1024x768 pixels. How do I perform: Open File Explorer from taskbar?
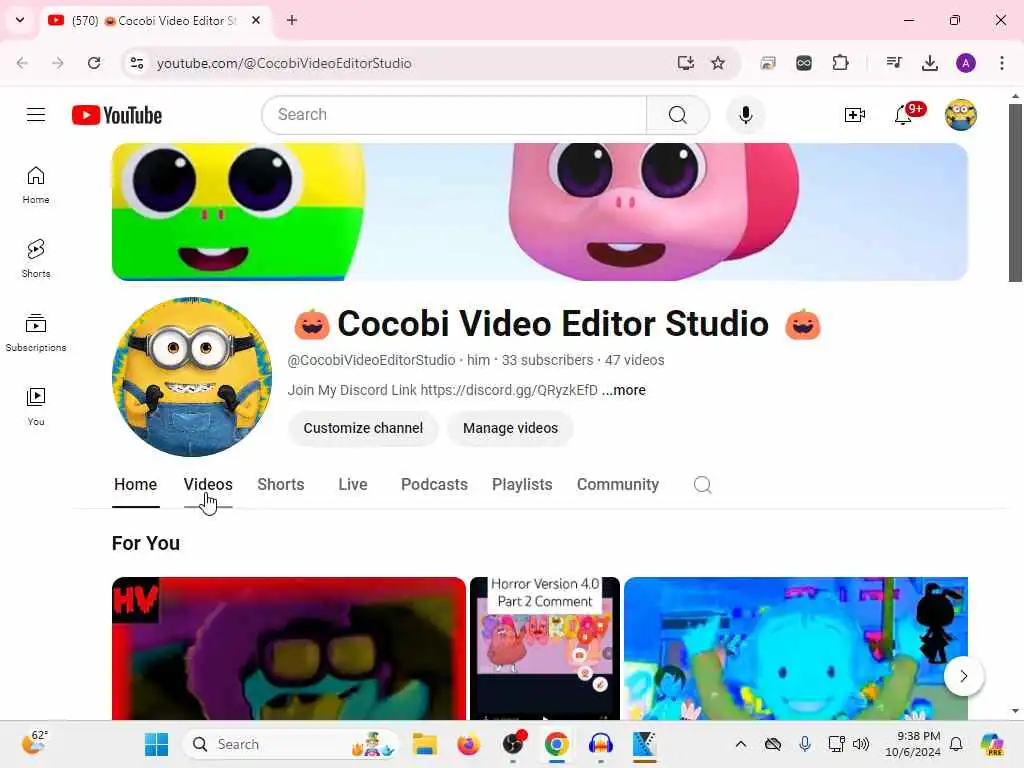click(424, 744)
